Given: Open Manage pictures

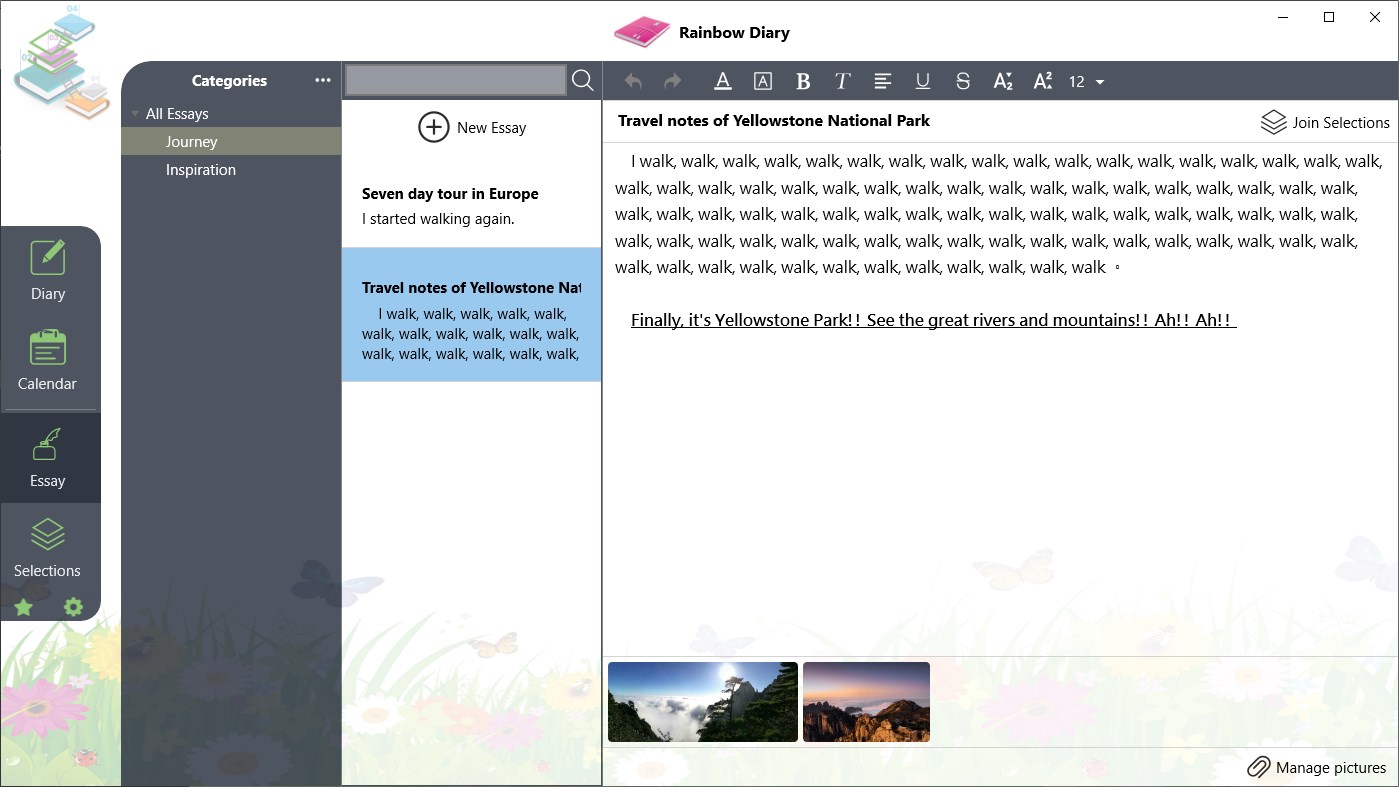Looking at the screenshot, I should pyautogui.click(x=1316, y=767).
